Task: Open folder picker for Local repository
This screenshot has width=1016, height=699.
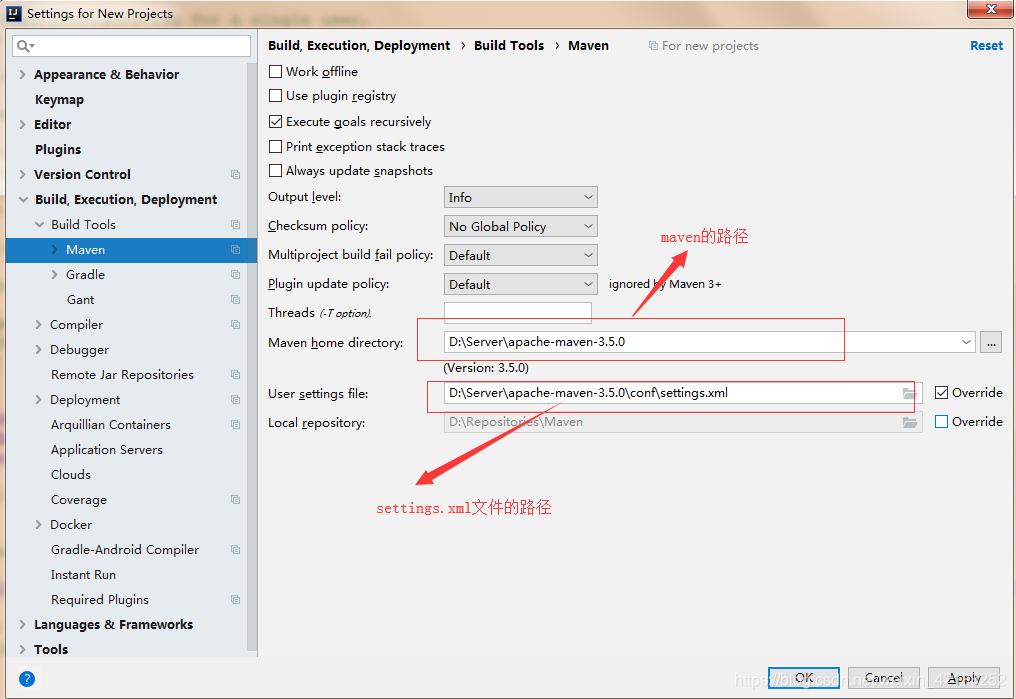Action: point(910,422)
